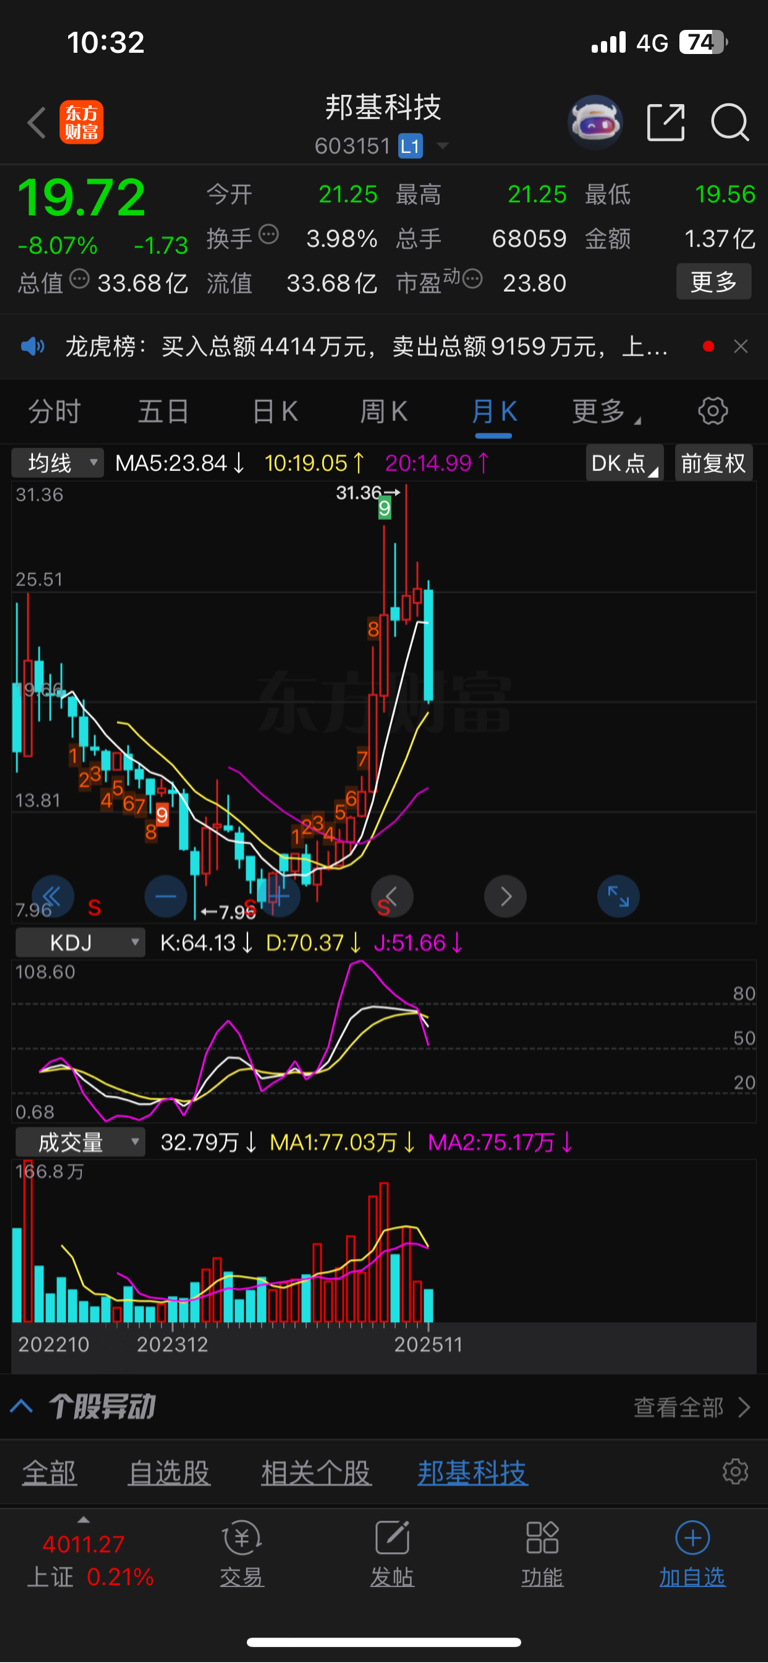Tap the 东方财富 logo icon
768x1663 pixels.
[82, 122]
